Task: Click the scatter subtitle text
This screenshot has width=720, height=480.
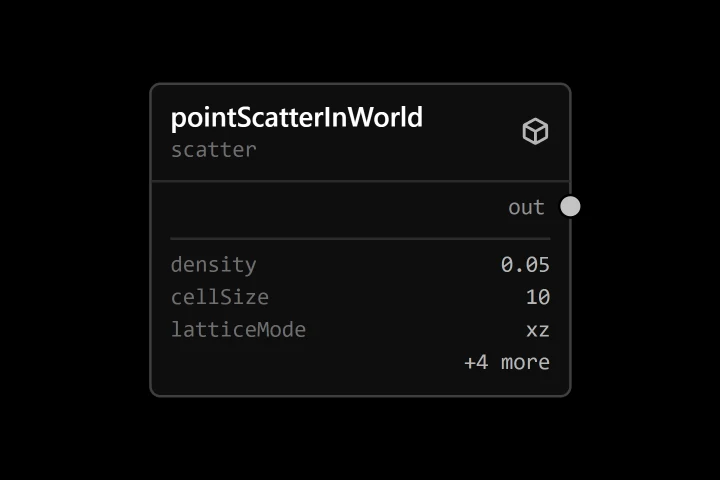Action: [x=214, y=150]
